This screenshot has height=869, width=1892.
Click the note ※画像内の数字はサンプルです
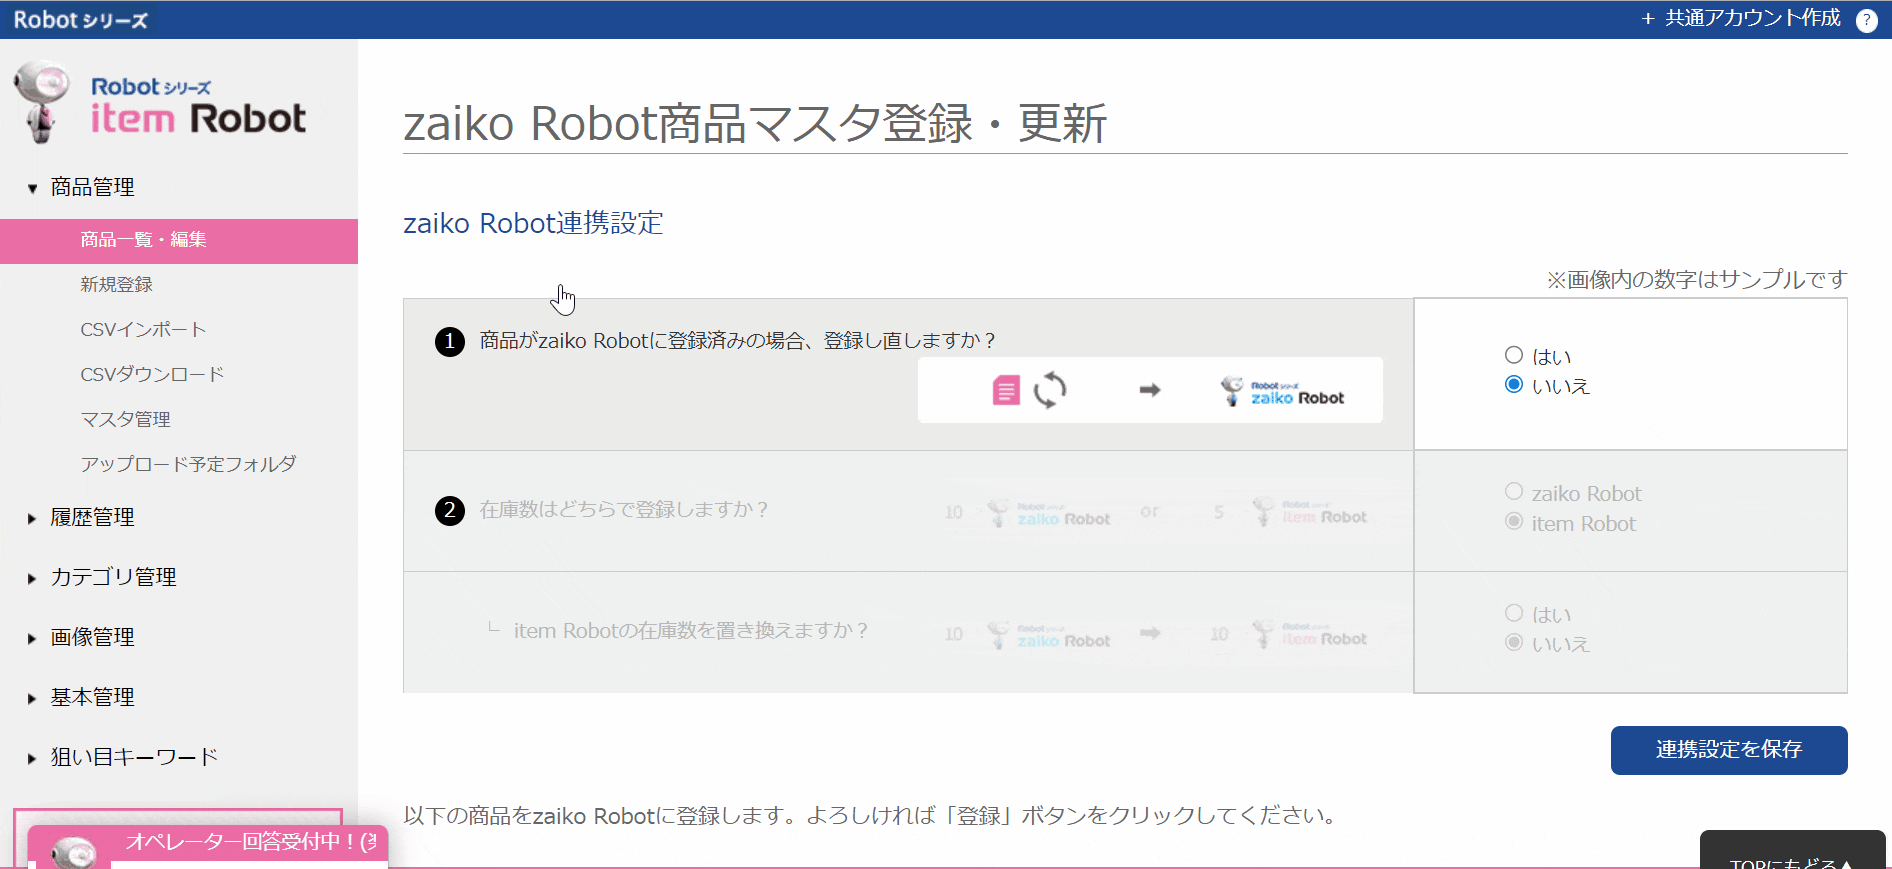coord(1697,280)
